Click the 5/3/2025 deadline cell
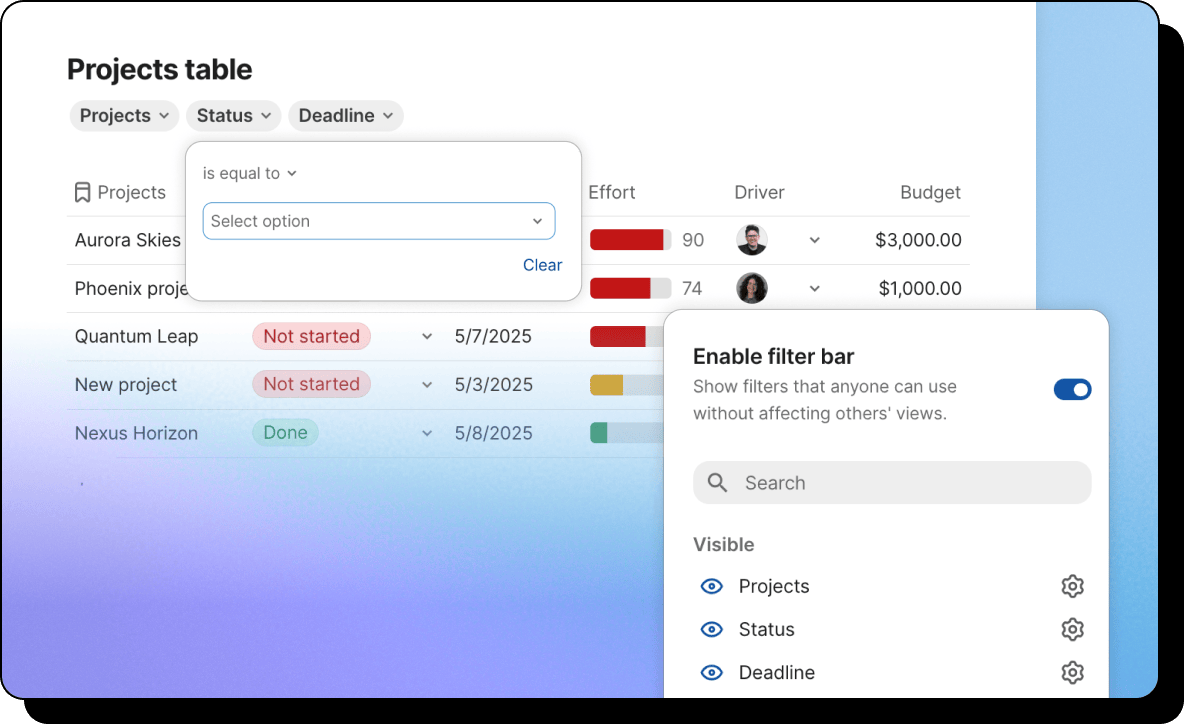Screen dimensions: 1184x724 [493, 384]
